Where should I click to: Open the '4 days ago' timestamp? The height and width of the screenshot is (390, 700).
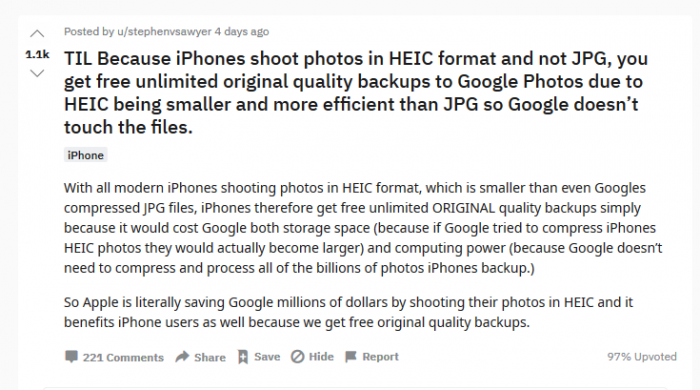[242, 32]
